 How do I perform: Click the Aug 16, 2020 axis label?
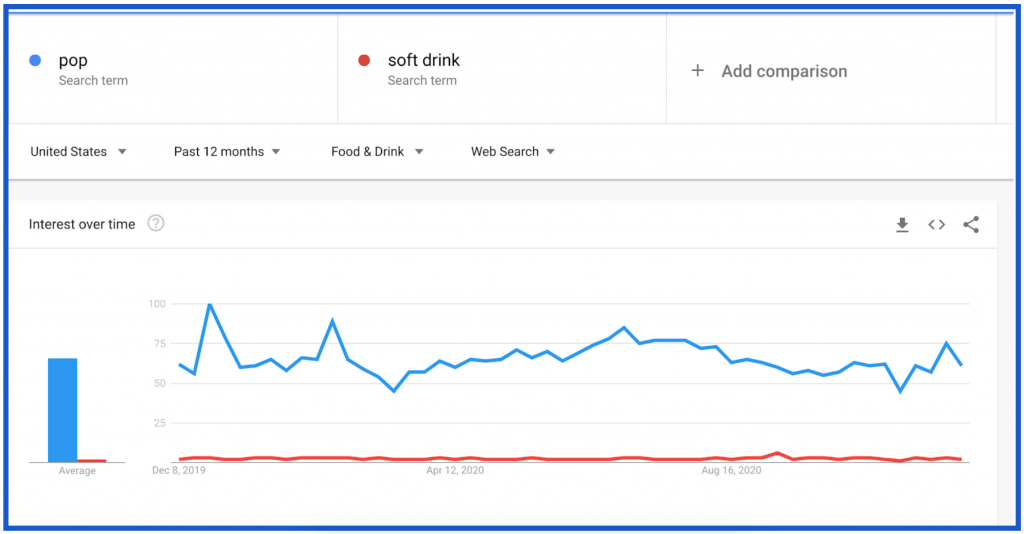(x=733, y=469)
